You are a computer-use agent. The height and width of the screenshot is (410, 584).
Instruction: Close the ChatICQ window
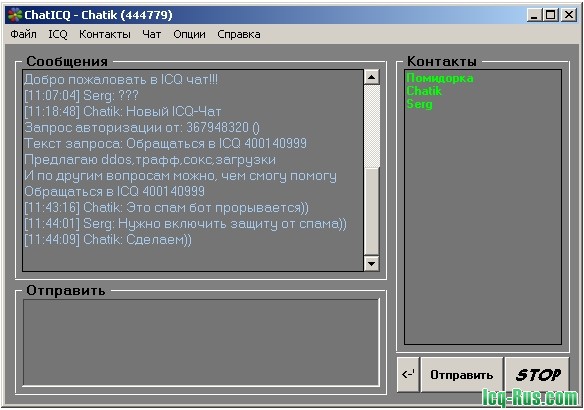pos(569,15)
